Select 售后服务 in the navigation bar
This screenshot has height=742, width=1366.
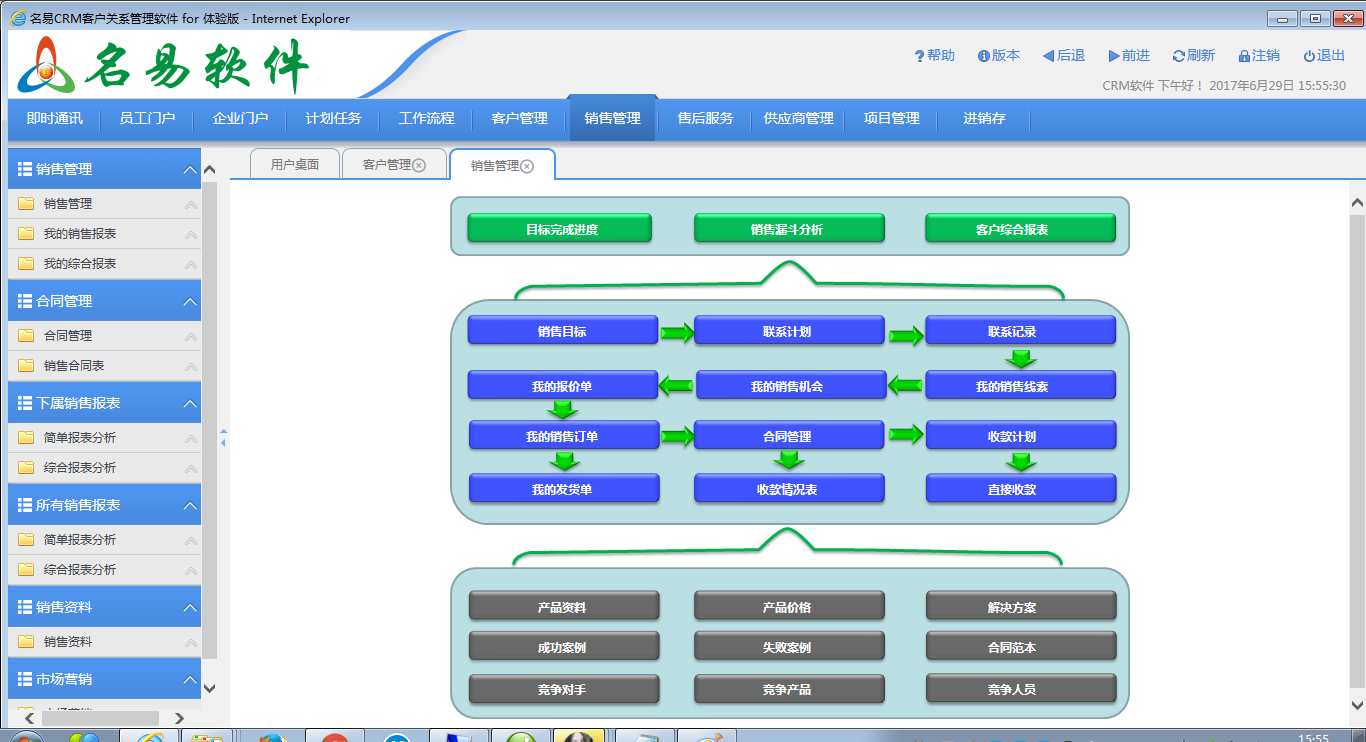click(x=705, y=118)
